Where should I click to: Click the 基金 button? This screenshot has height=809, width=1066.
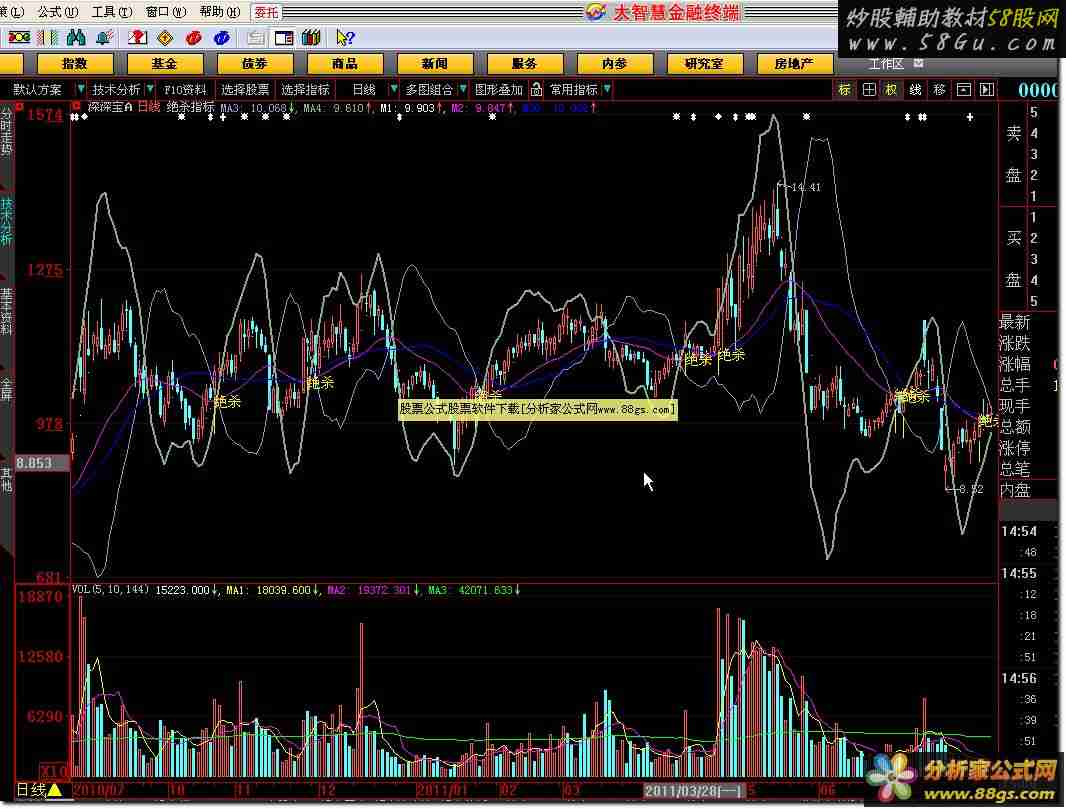pos(165,64)
